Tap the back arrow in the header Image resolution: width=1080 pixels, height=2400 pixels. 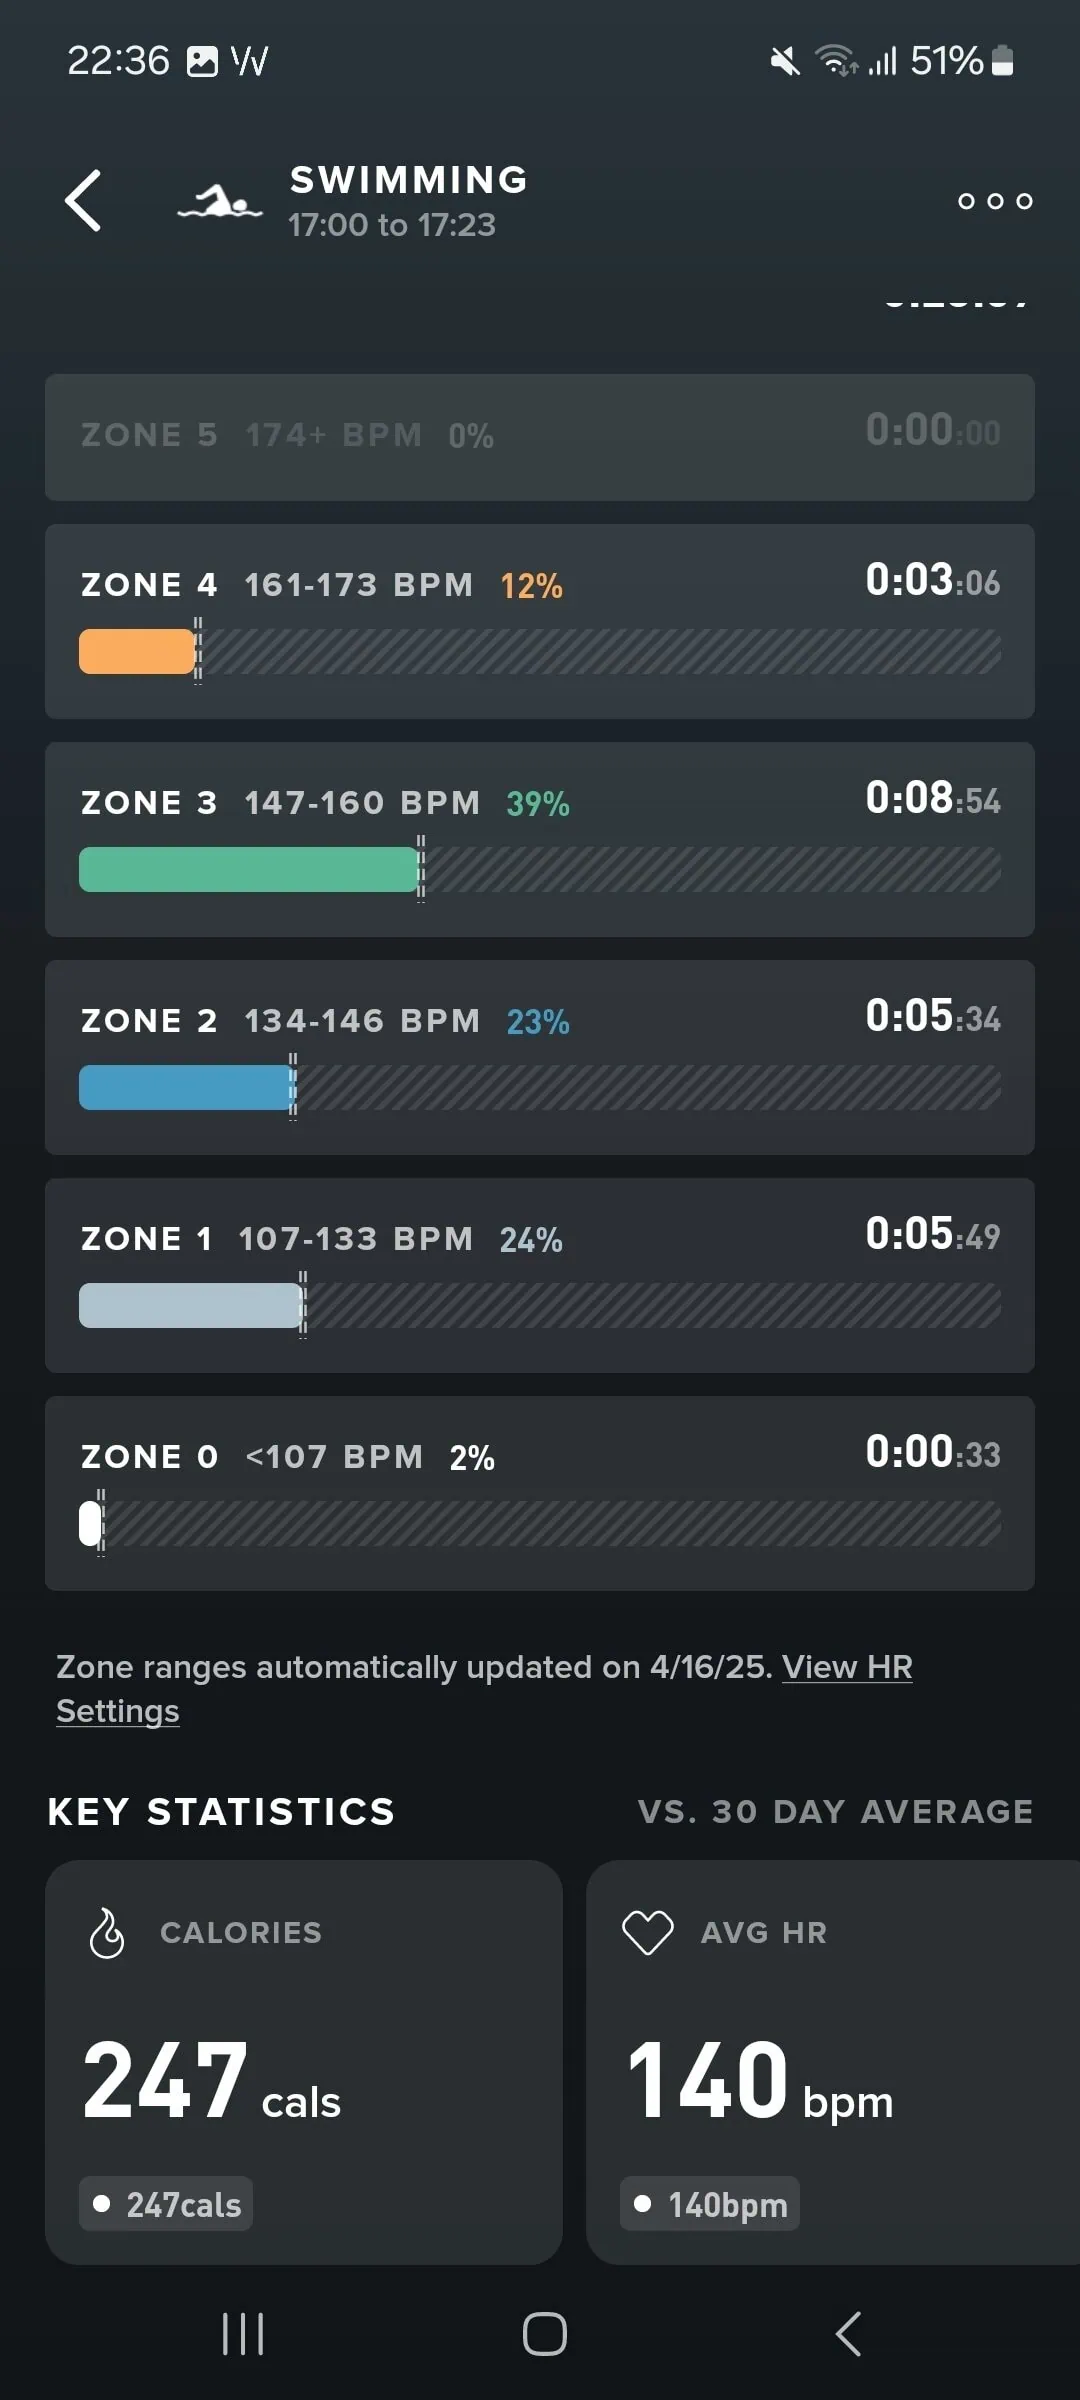point(84,201)
